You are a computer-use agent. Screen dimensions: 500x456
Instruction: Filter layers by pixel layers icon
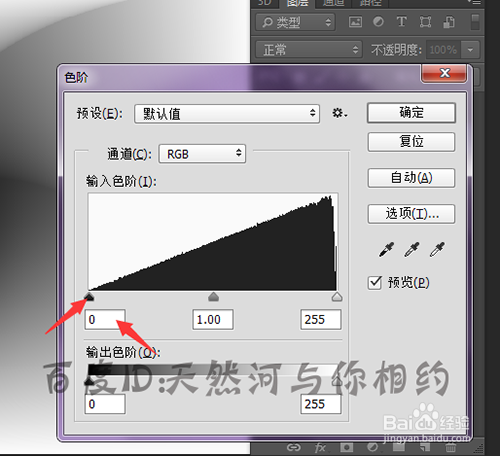(x=355, y=22)
